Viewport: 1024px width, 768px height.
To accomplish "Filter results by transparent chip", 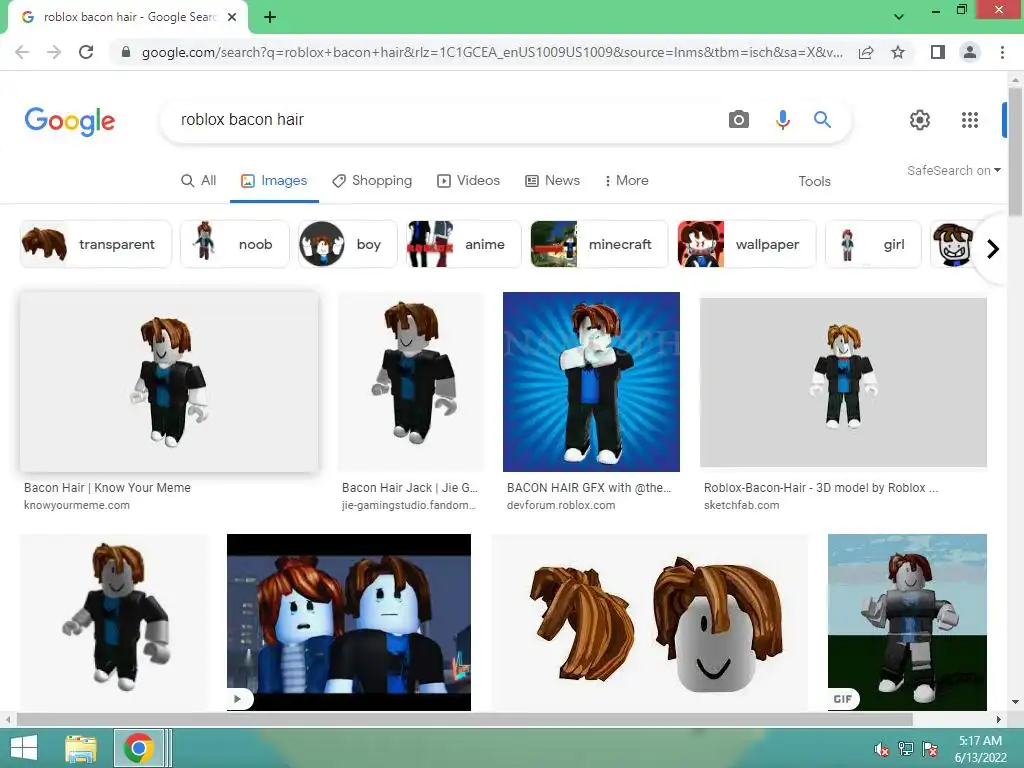I will pyautogui.click(x=95, y=244).
